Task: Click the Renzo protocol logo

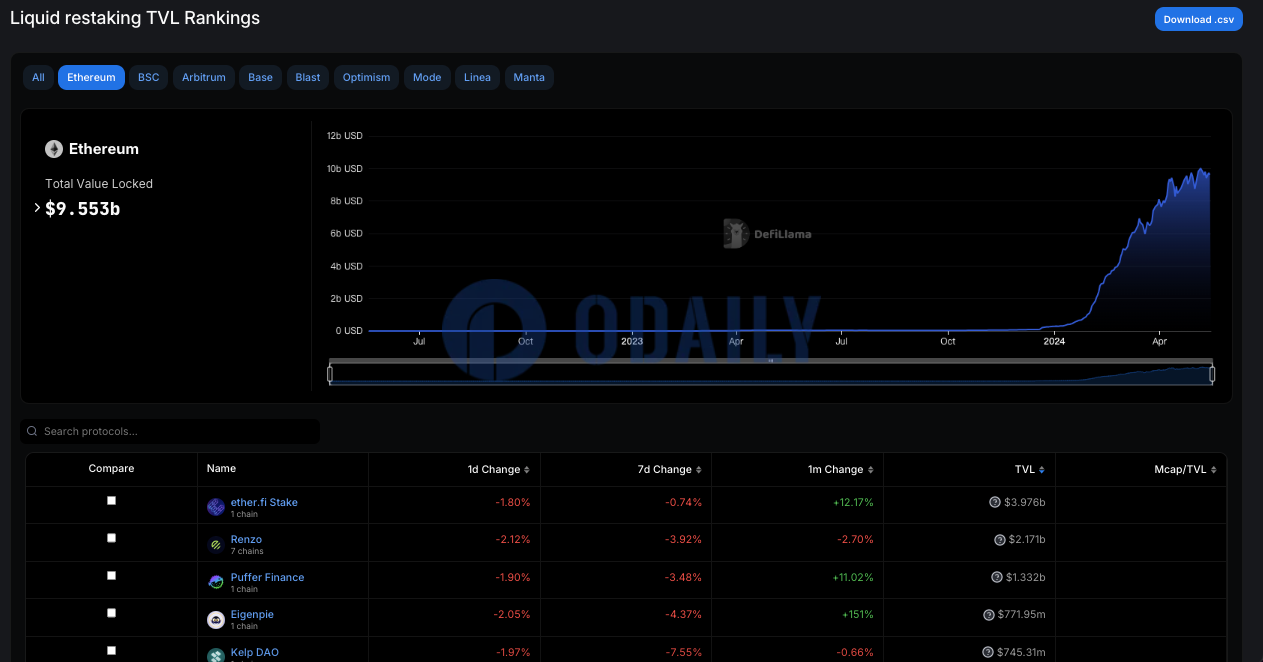Action: 216,545
